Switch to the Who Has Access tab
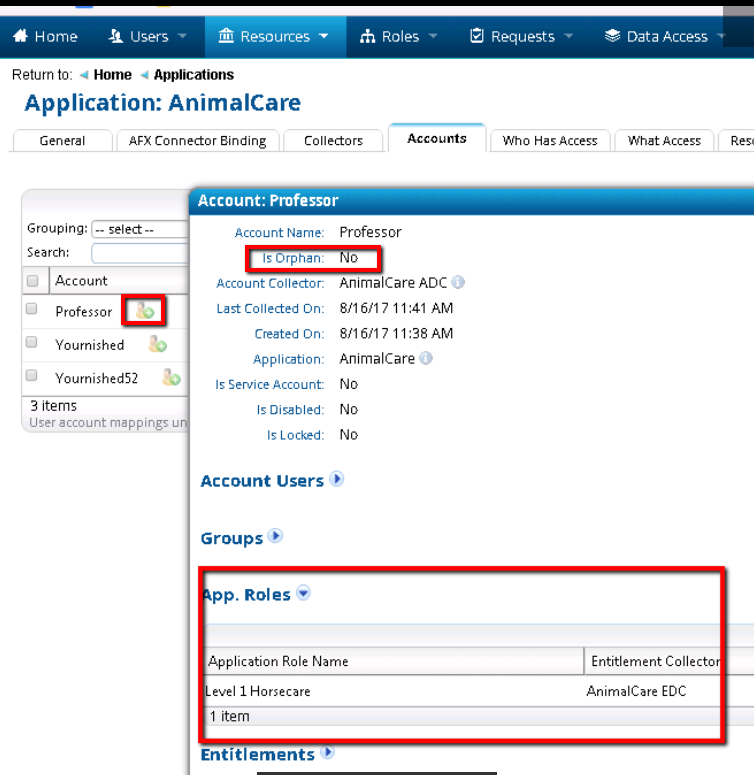The image size is (754, 775). 549,141
